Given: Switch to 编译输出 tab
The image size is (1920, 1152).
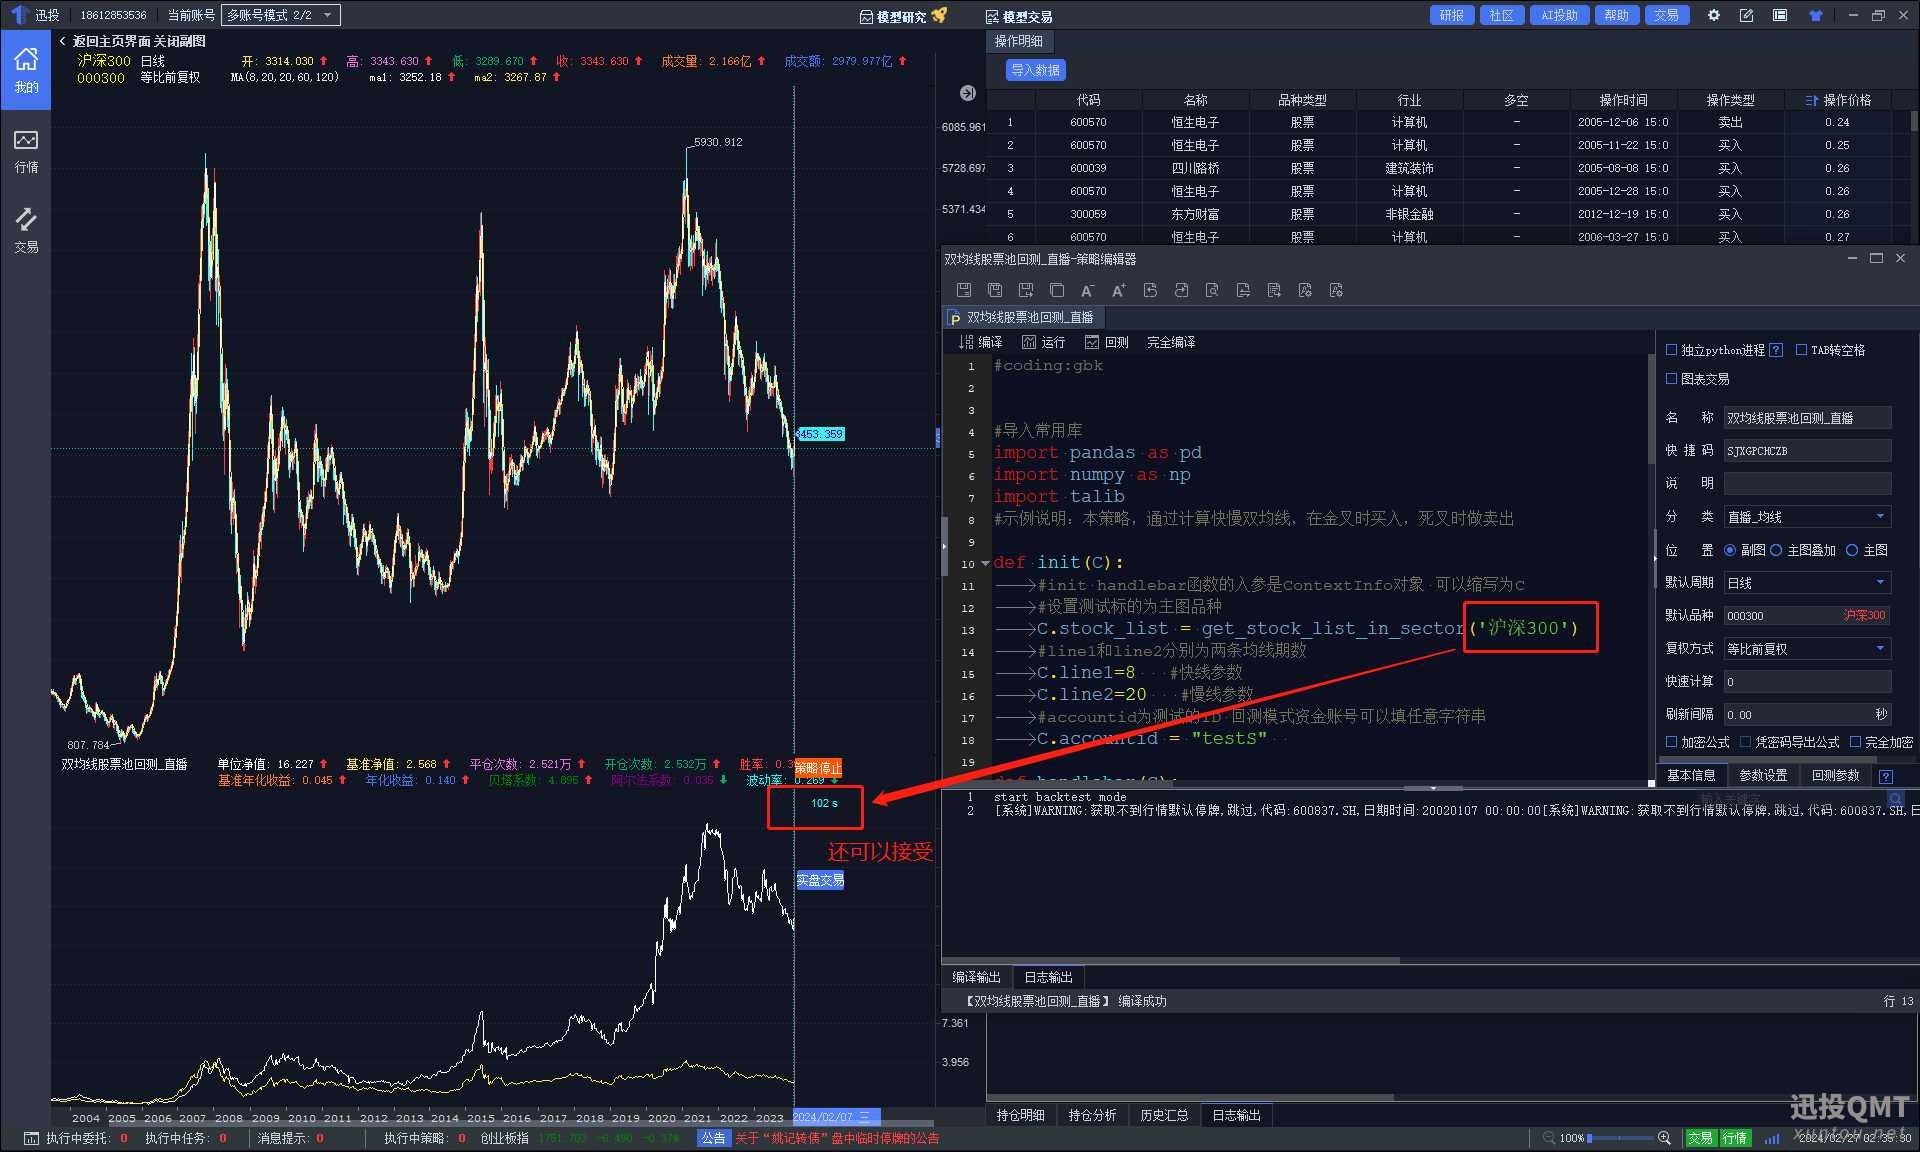Looking at the screenshot, I should (976, 977).
